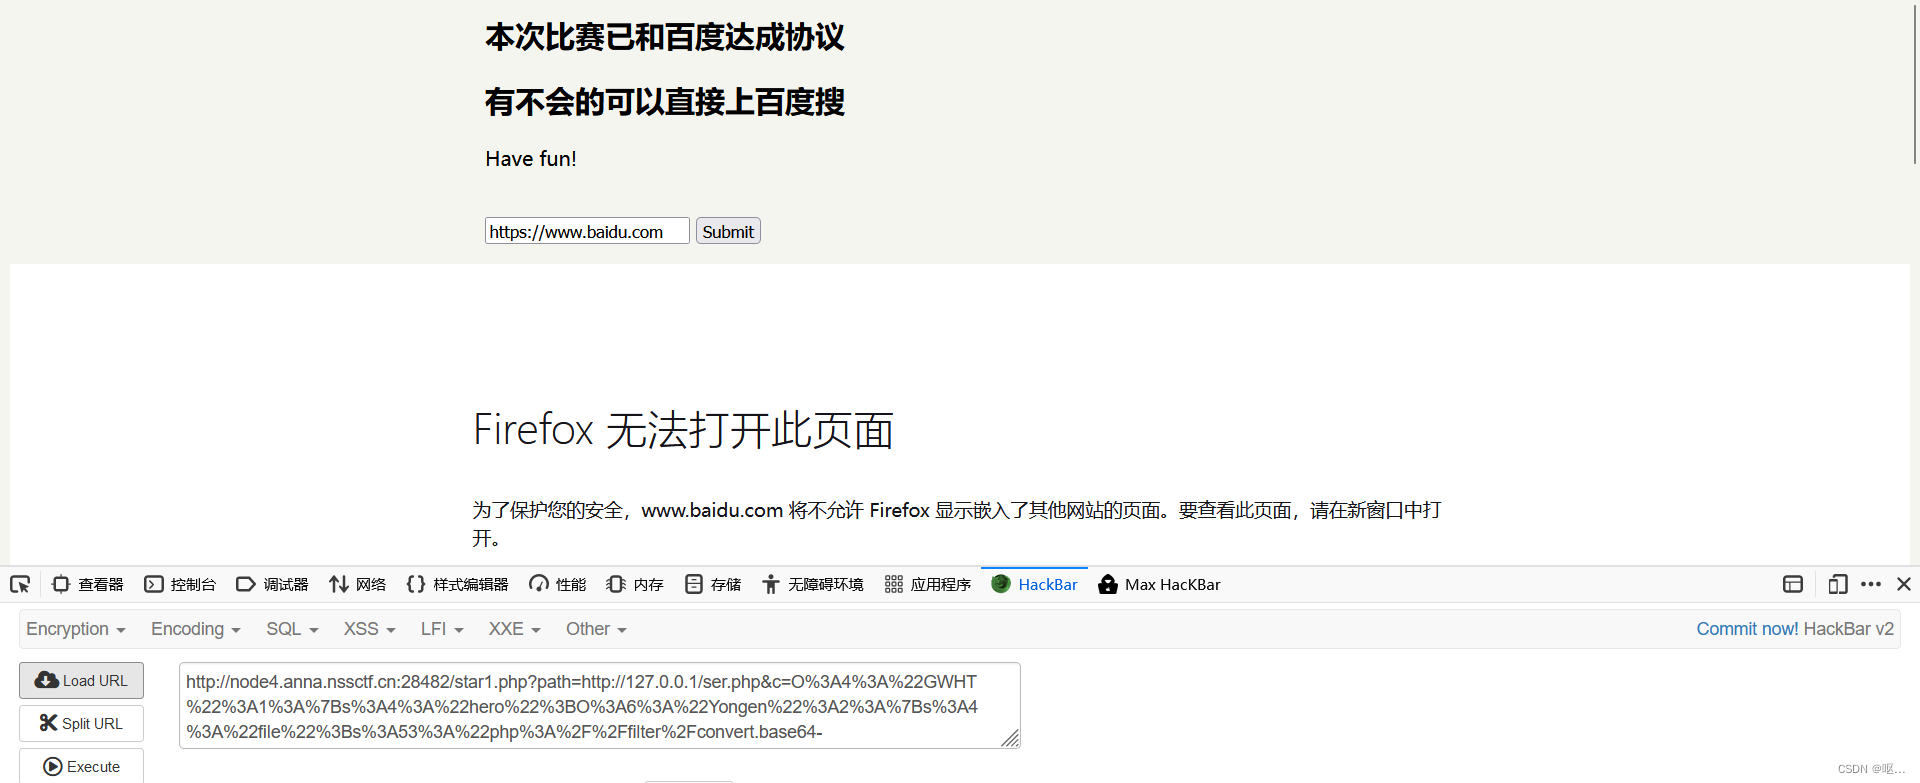Close the developer tools panel
The width and height of the screenshot is (1920, 783).
click(x=1904, y=584)
